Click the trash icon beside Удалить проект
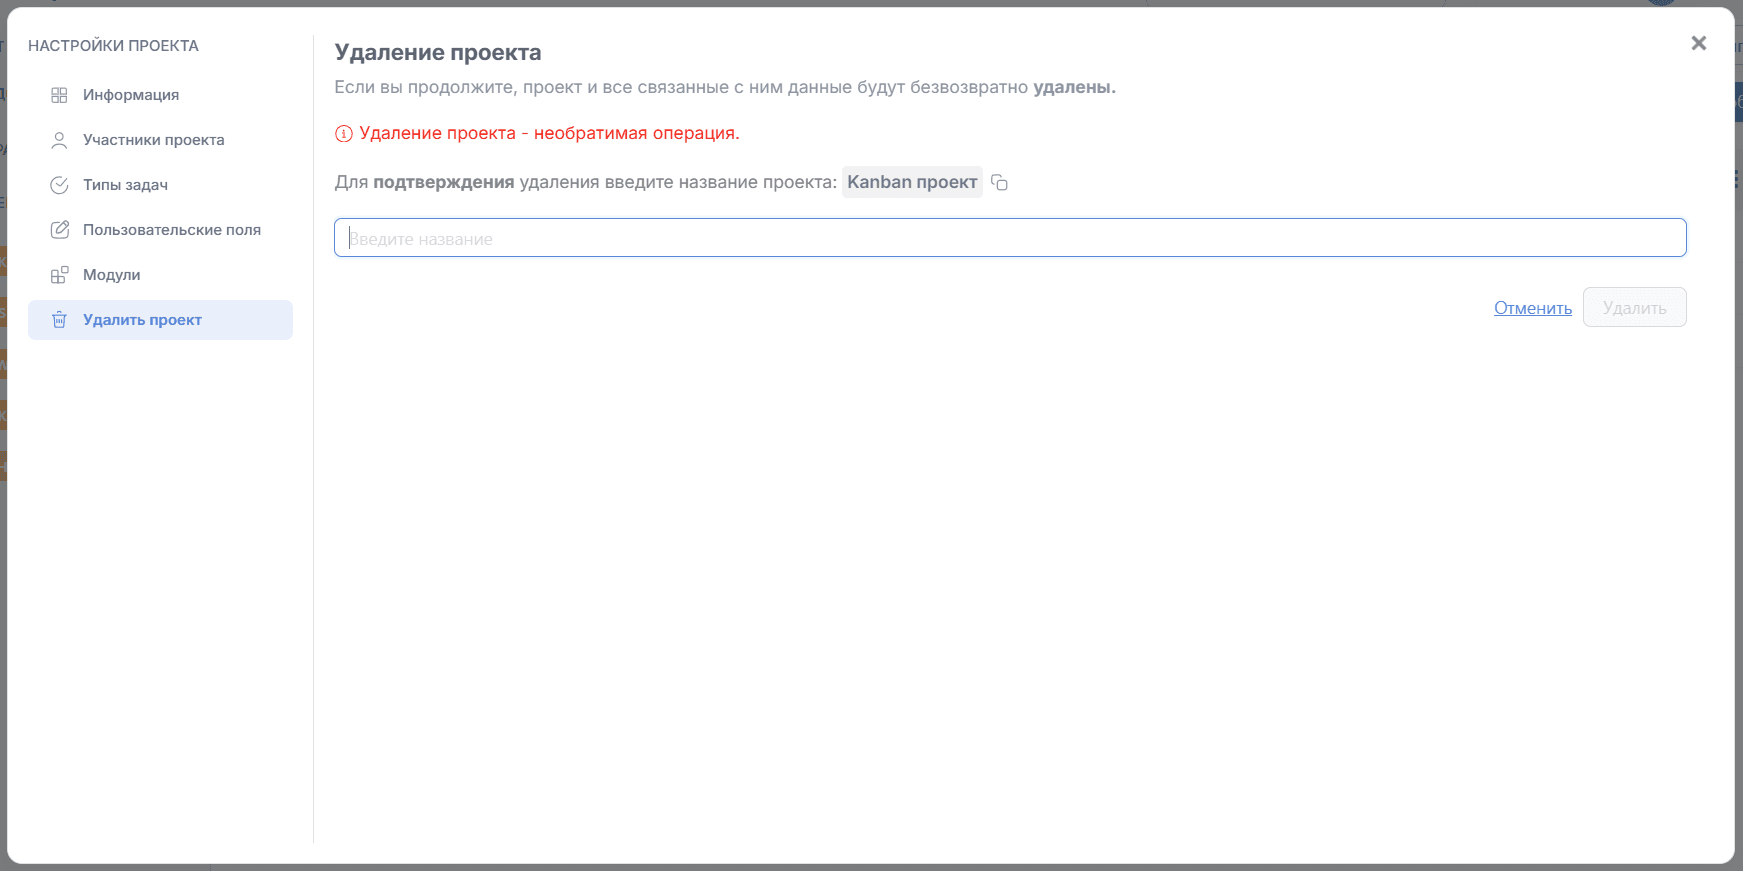The height and width of the screenshot is (871, 1743). [59, 320]
